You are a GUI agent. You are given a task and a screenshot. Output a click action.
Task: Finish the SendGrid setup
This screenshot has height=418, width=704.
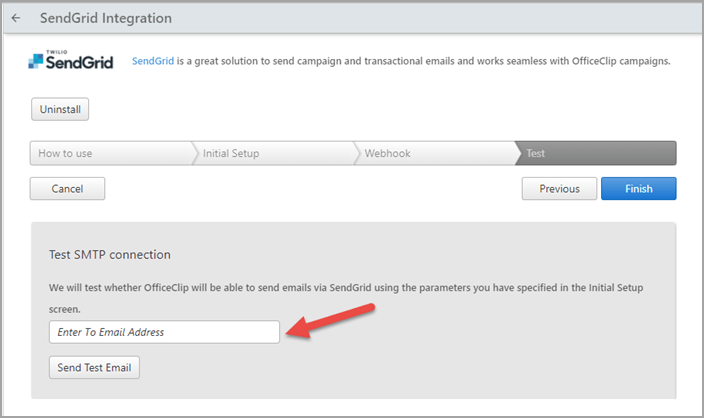(x=639, y=189)
